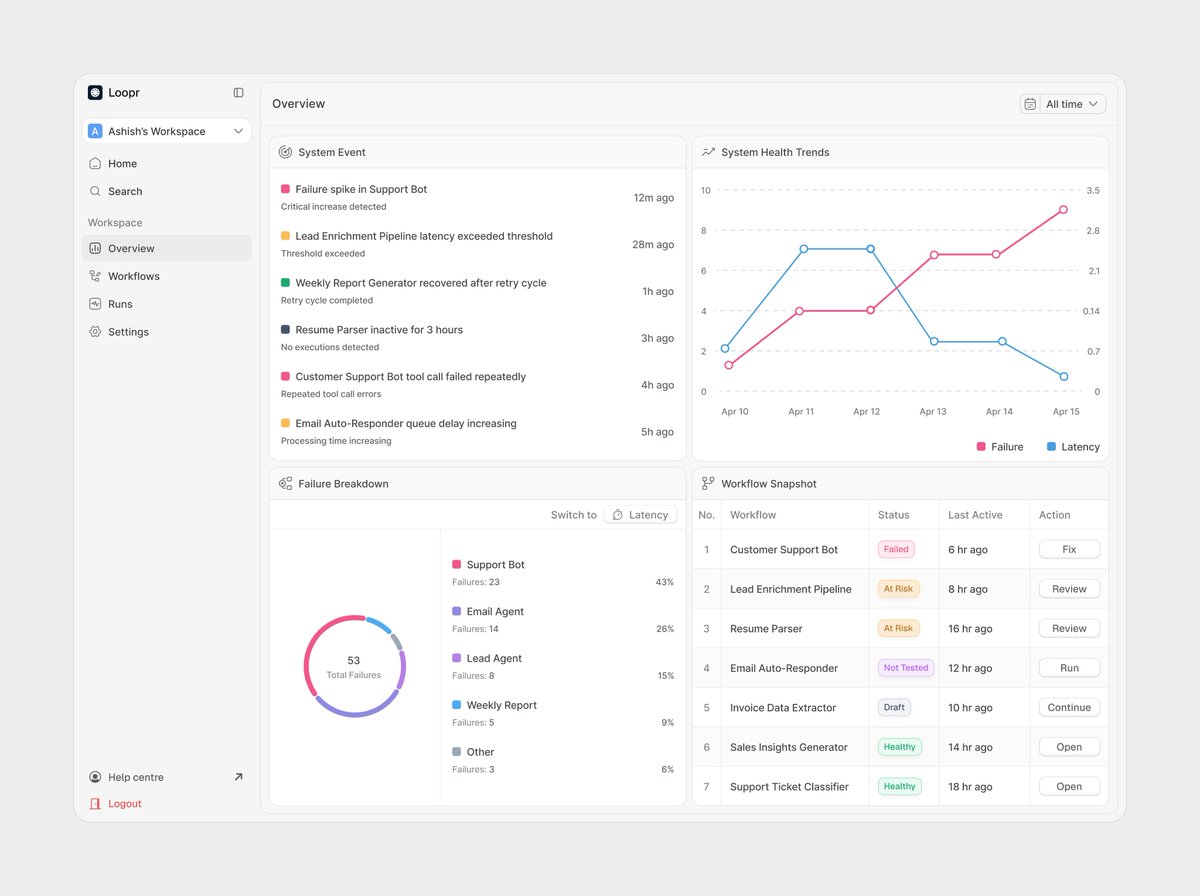Go to Home in sidebar
Screen dimensions: 1200x896
point(166,164)
